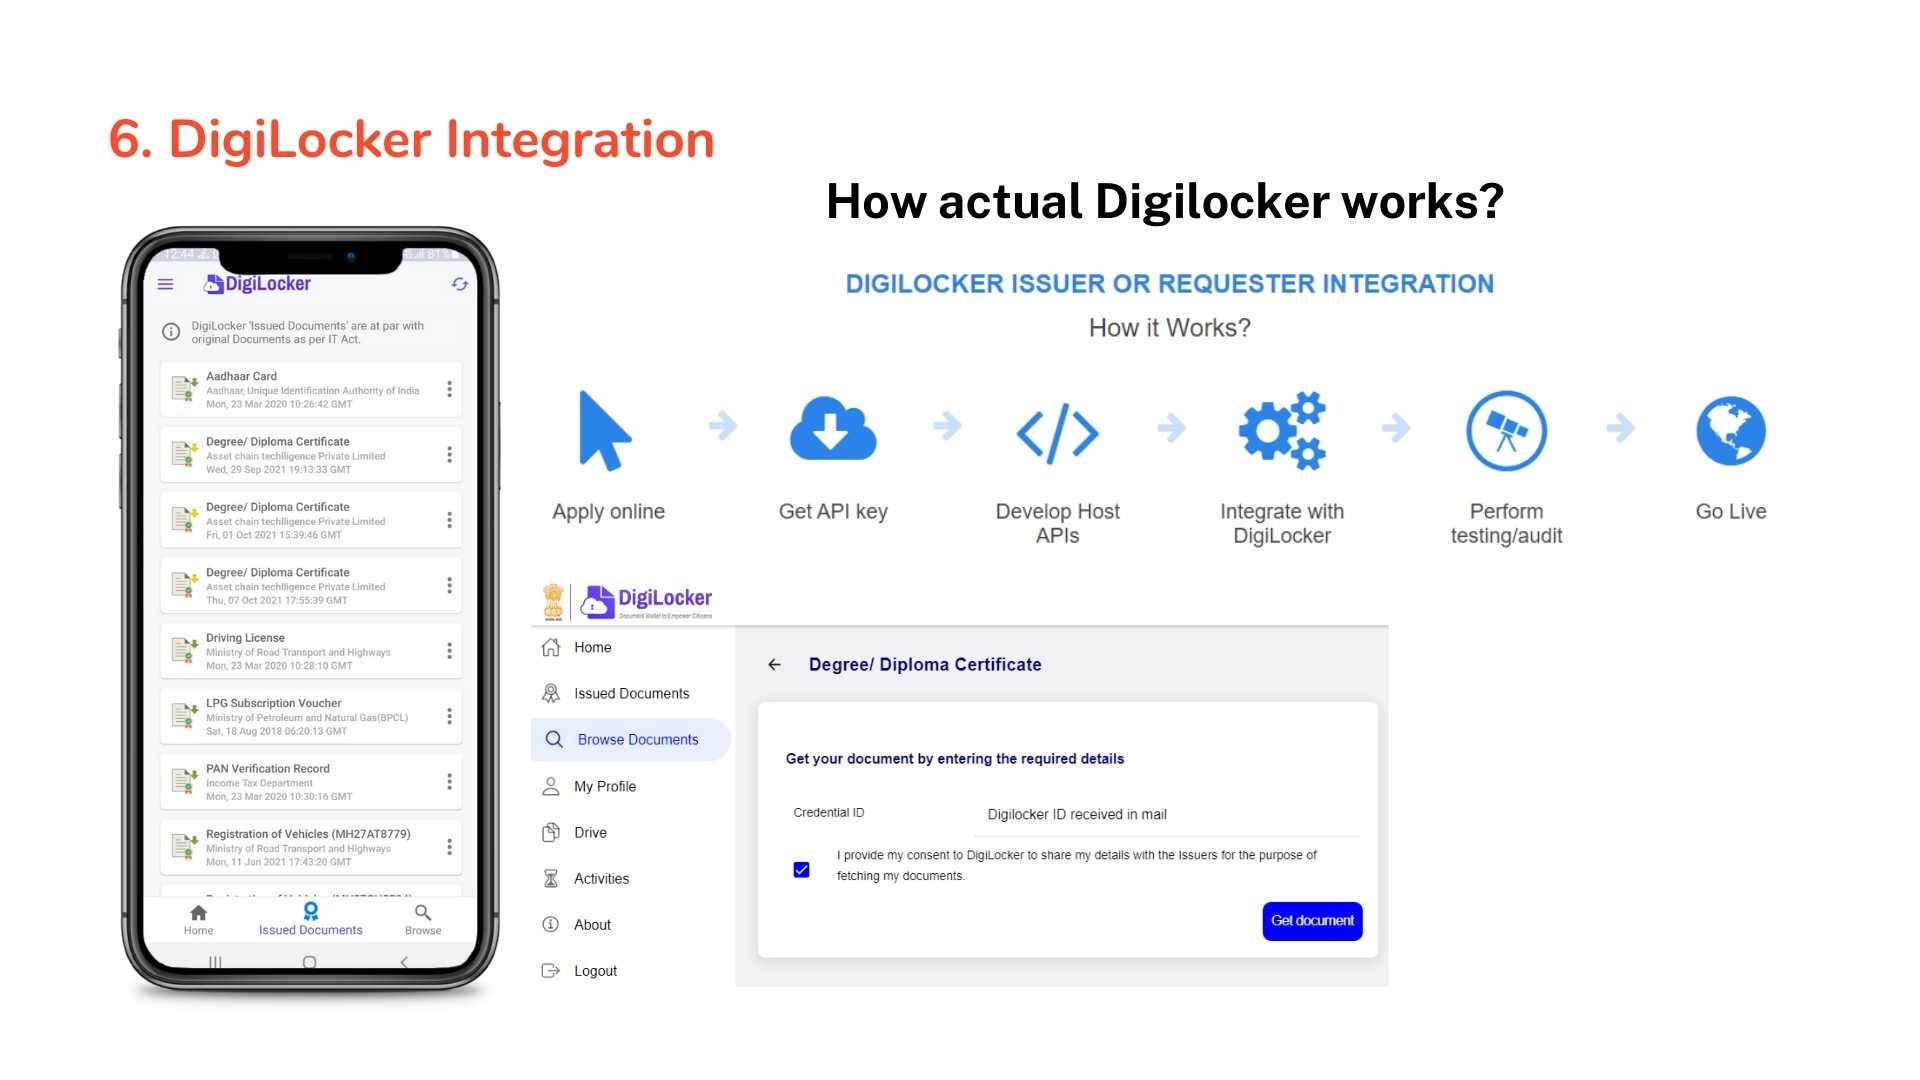Click the Get document button
Image resolution: width=1920 pixels, height=1080 pixels.
pos(1312,921)
